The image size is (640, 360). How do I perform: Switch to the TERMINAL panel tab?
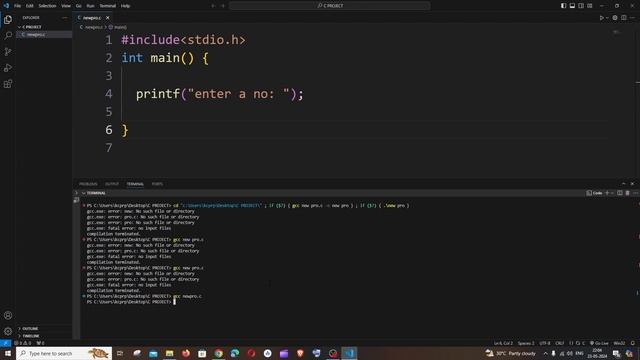135,184
